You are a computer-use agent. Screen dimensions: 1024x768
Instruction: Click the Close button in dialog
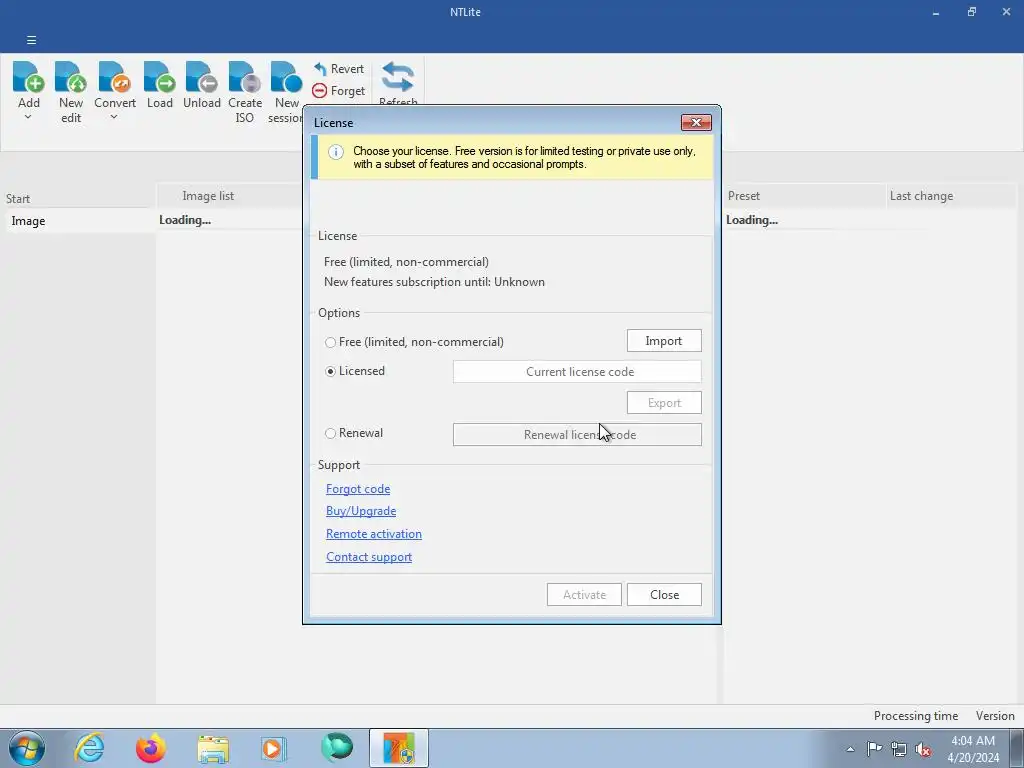pyautogui.click(x=664, y=594)
